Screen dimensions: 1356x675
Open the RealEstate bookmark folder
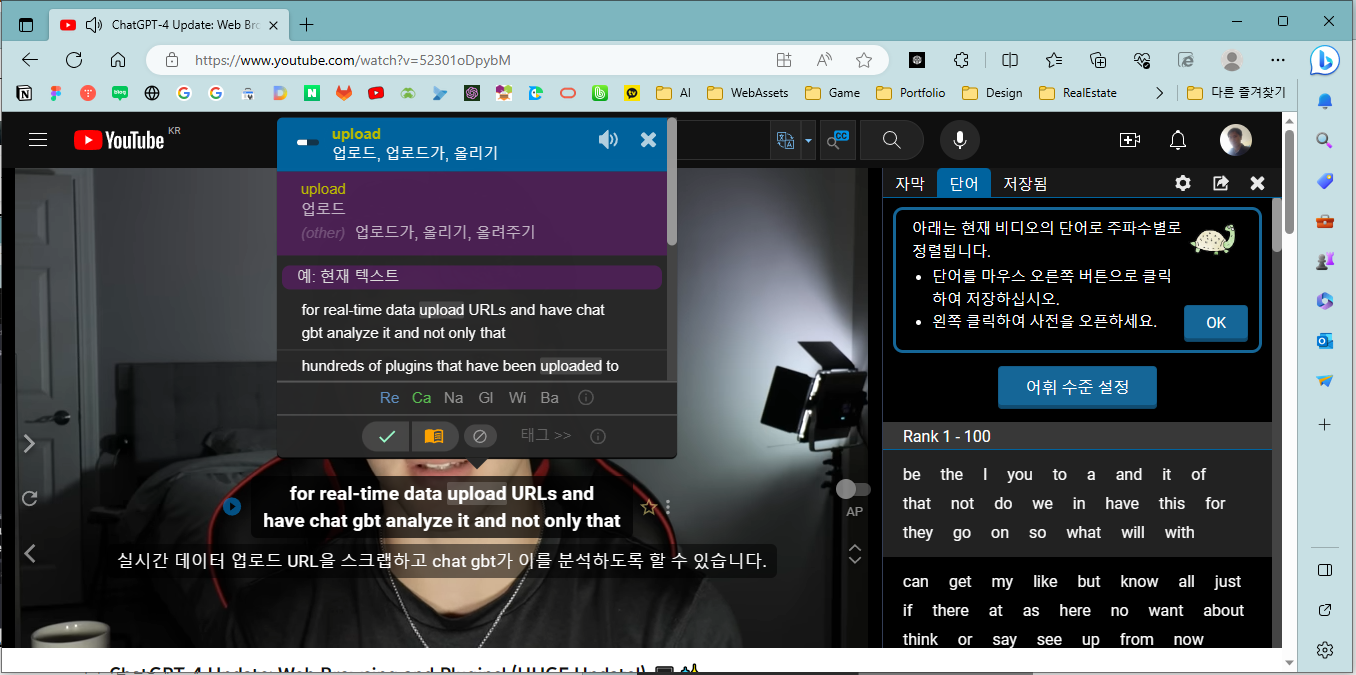[1078, 93]
